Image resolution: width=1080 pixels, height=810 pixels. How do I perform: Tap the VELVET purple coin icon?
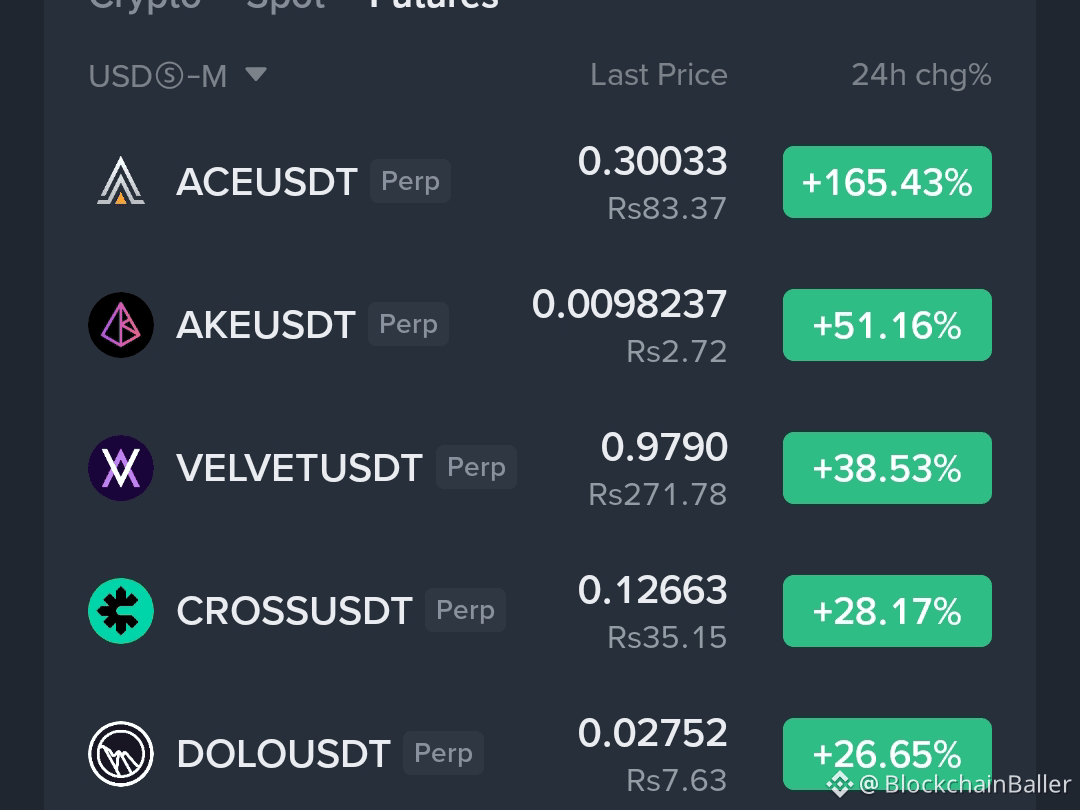121,468
